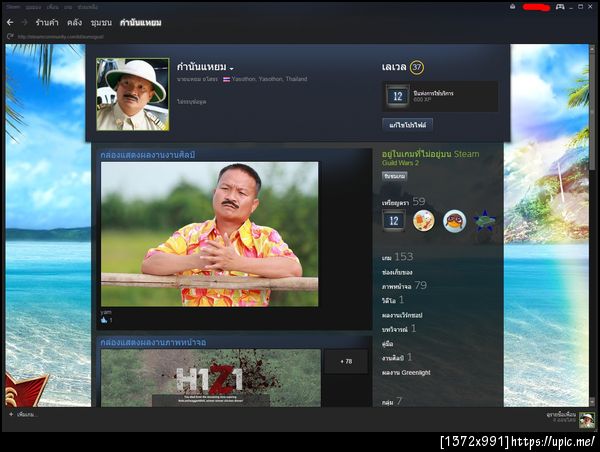This screenshot has width=600, height=452.
Task: Open the ชุมชน (Community) tab
Action: 101,23
